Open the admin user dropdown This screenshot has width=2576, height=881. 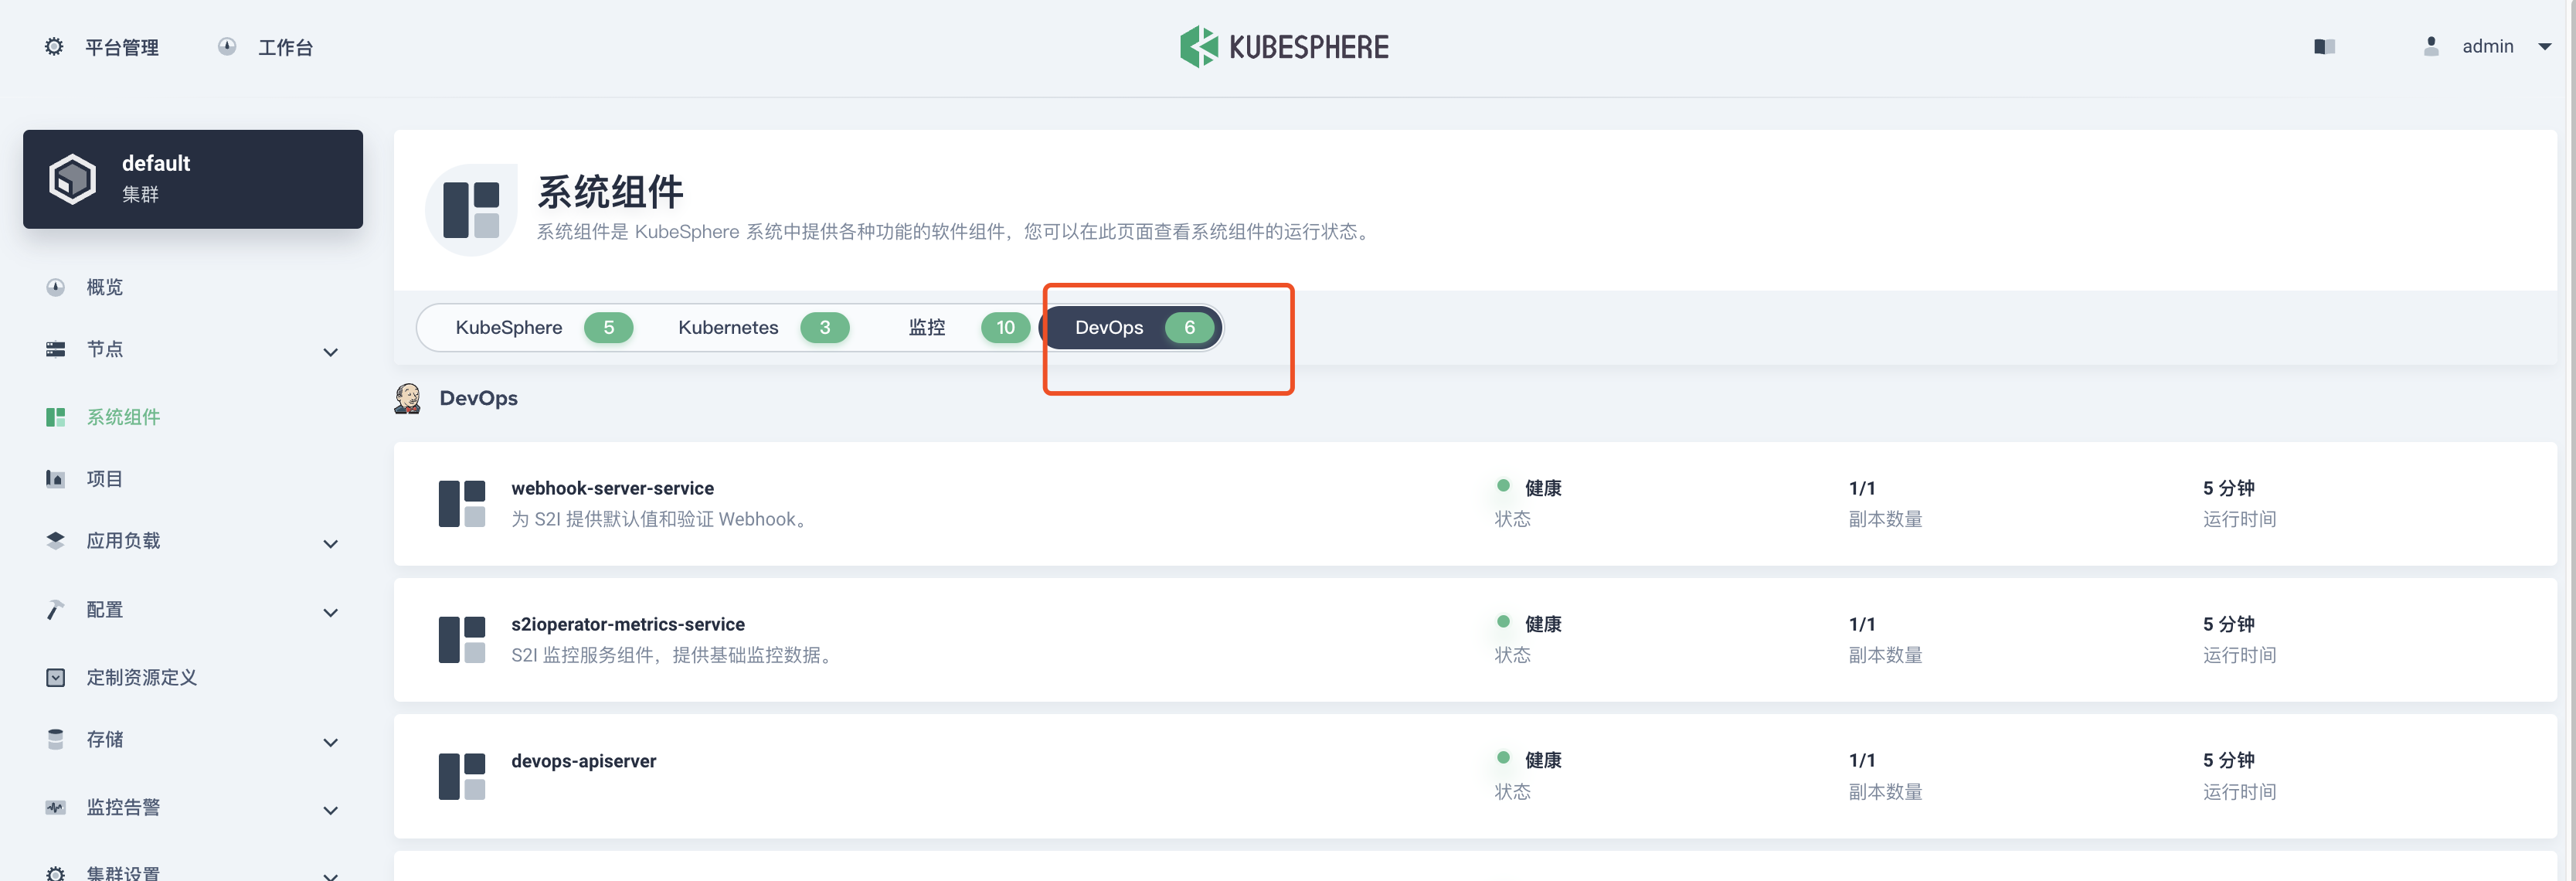pos(2544,47)
